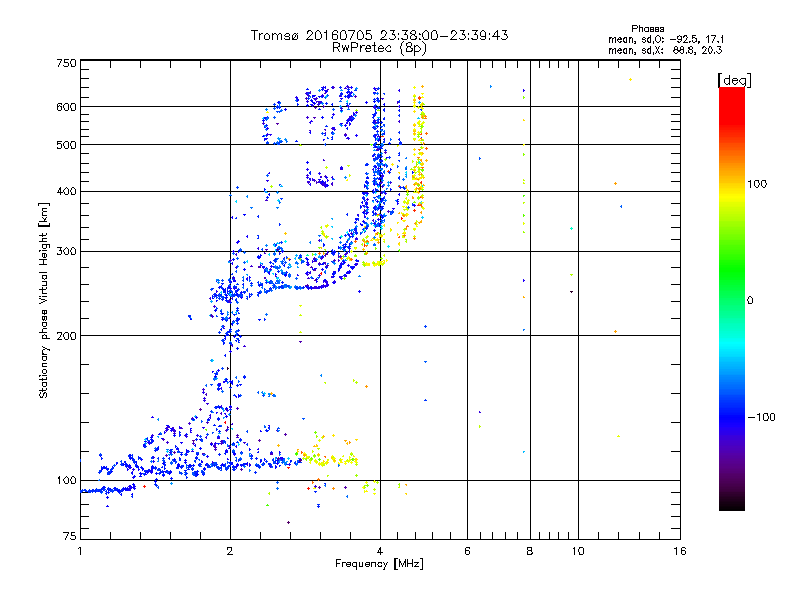The width and height of the screenshot is (800, 600).
Task: Click the x-axis tick label '8'
Action: coord(530,551)
